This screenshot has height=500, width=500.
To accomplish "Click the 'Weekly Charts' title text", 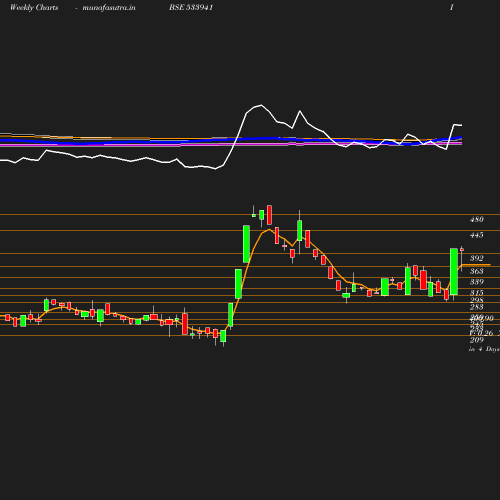I will click(34, 7).
